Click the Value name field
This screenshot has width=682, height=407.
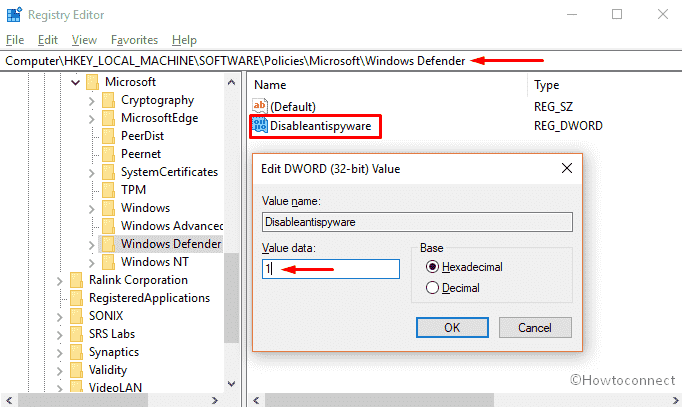417,222
